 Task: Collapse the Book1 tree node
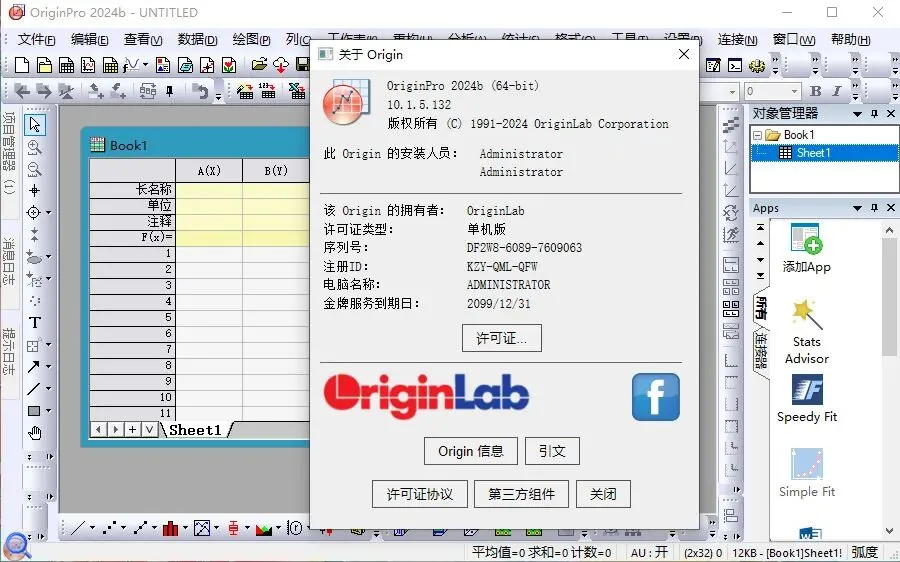point(758,135)
